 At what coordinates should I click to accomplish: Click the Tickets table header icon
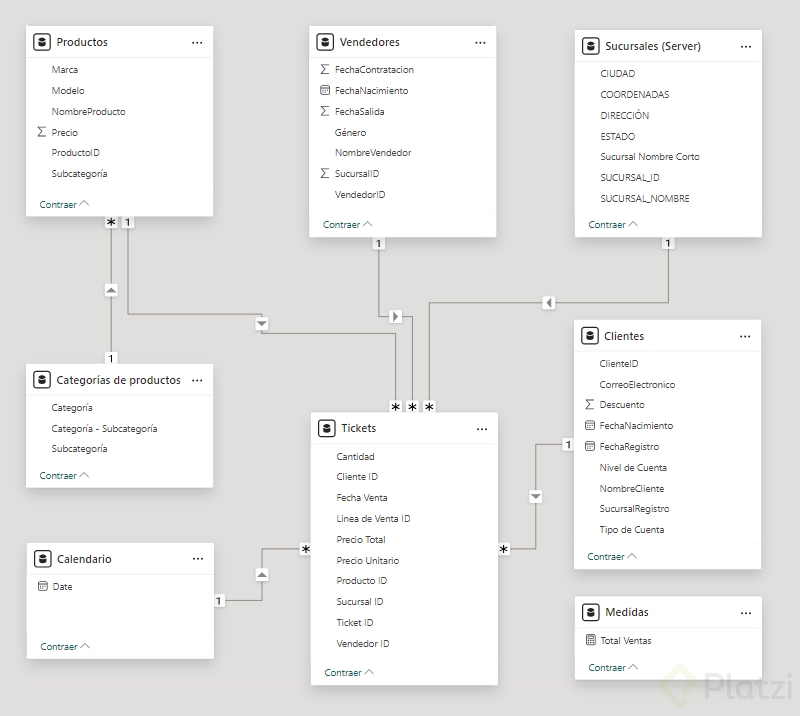326,428
